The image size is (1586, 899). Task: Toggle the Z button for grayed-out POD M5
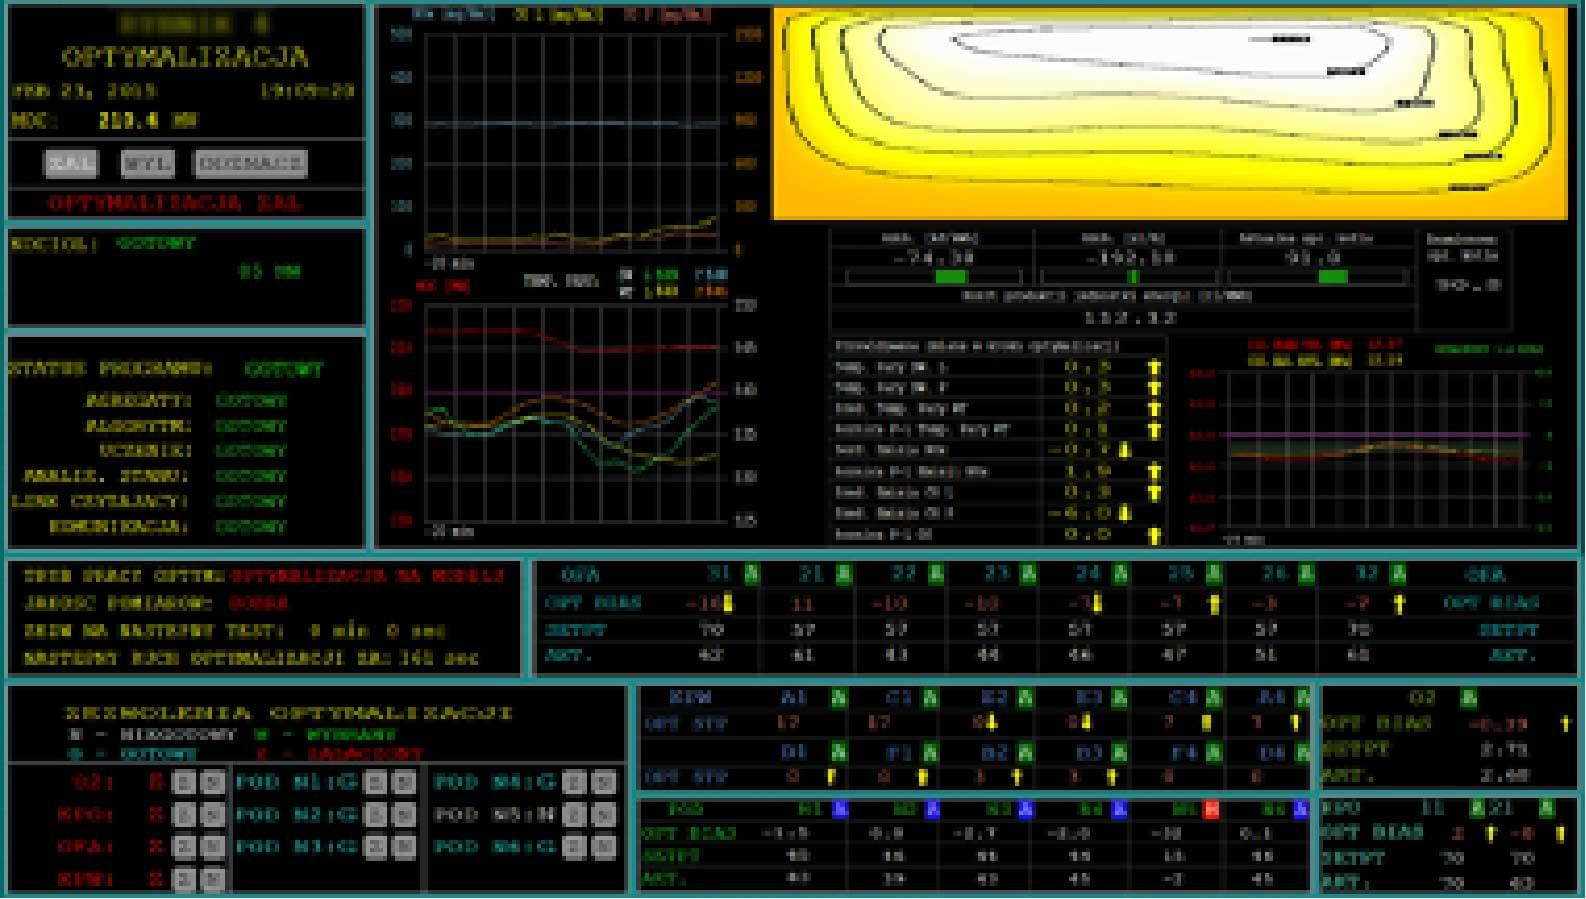click(x=574, y=815)
